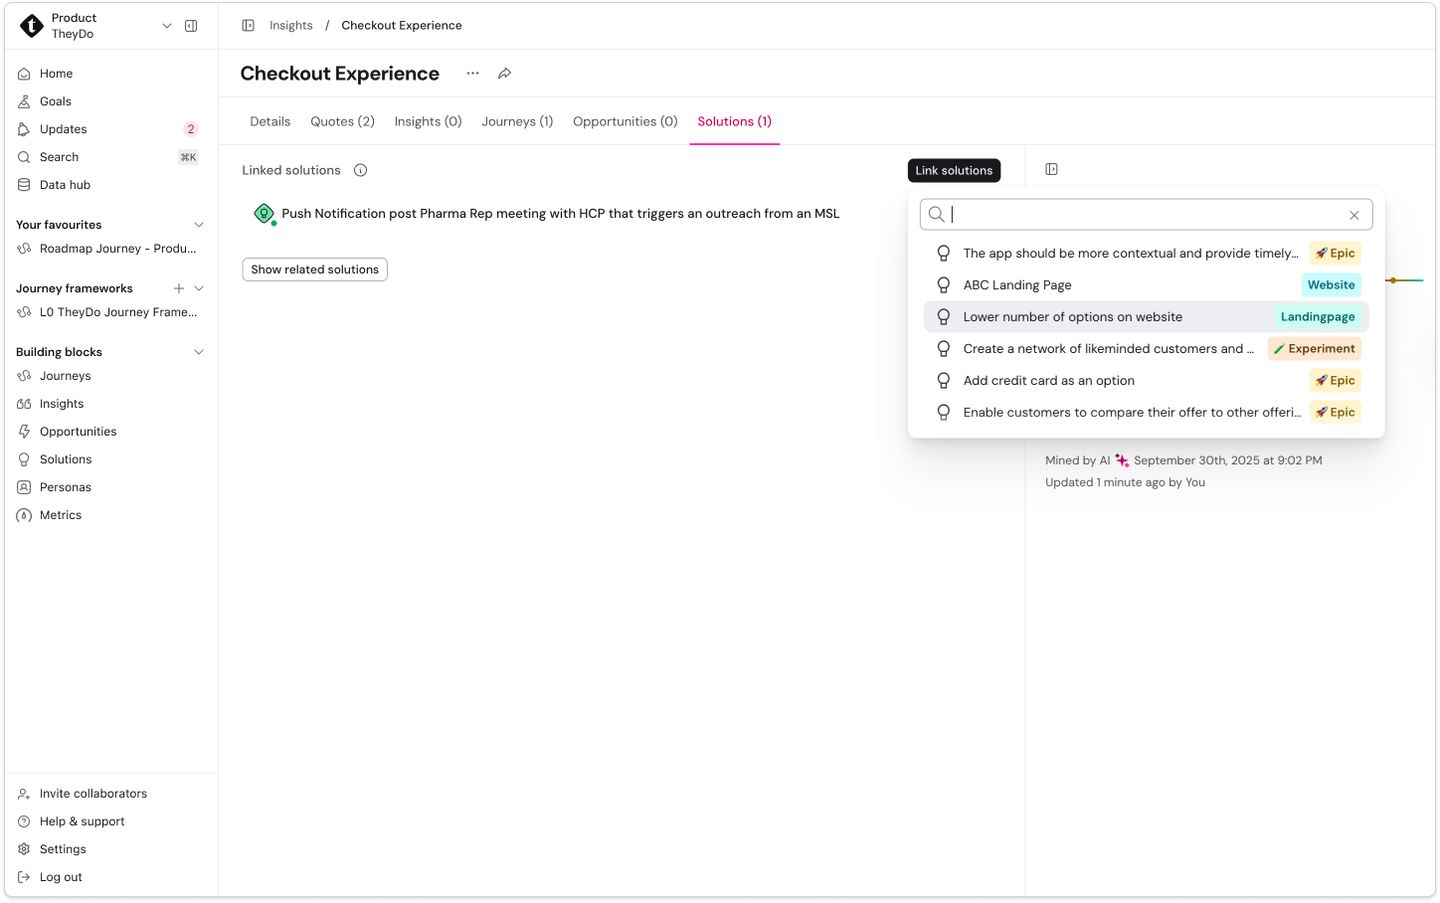Expand the Product TheyDo workspace dropdown
The image size is (1440, 903).
(x=166, y=26)
